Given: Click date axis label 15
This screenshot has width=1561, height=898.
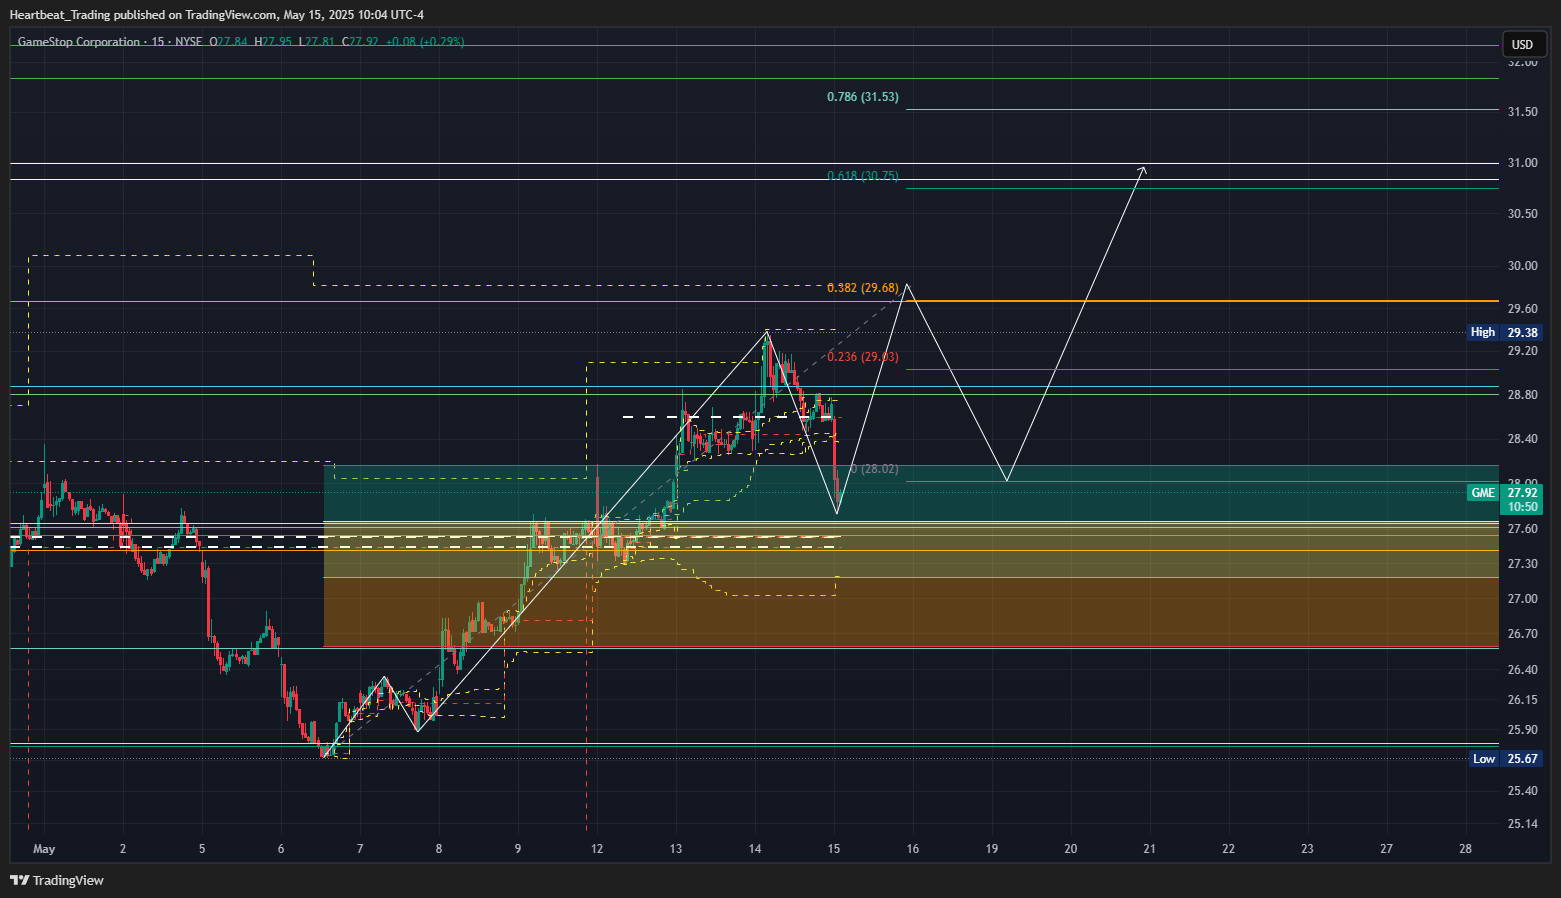Looking at the screenshot, I should click(x=834, y=849).
